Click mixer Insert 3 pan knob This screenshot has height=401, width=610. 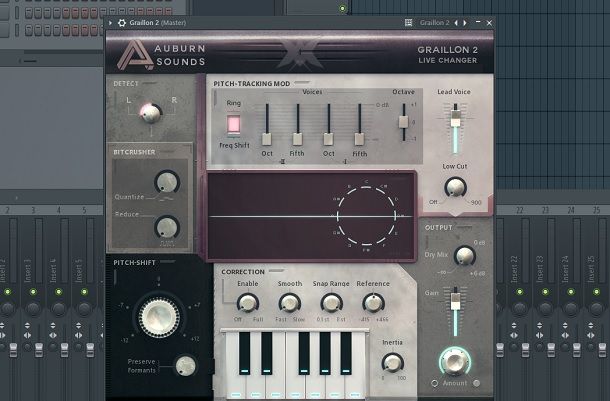tap(33, 309)
